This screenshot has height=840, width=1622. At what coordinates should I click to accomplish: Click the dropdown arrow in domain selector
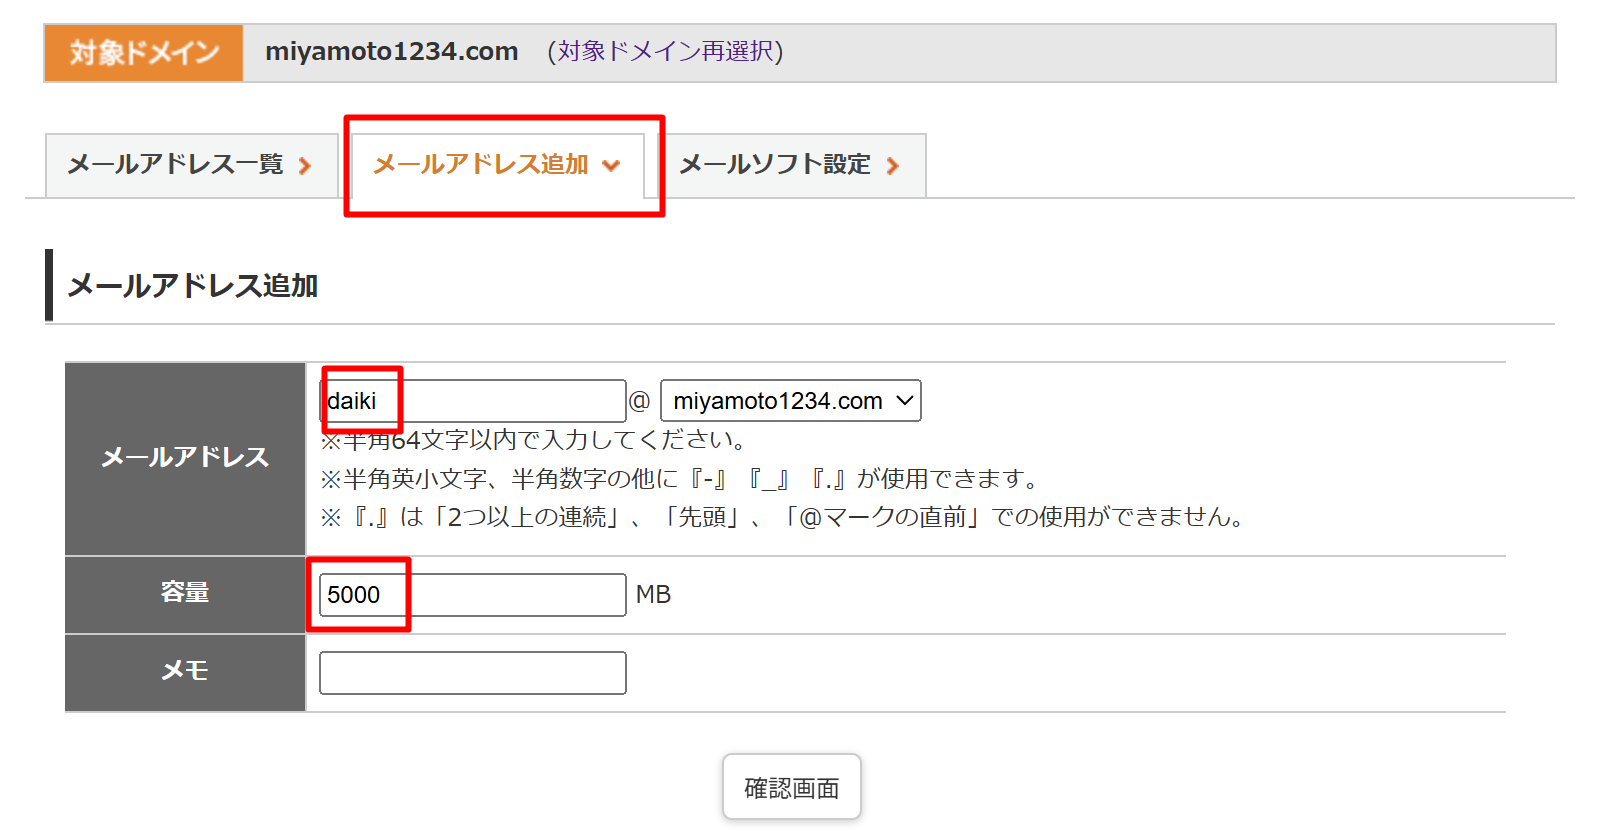click(904, 401)
